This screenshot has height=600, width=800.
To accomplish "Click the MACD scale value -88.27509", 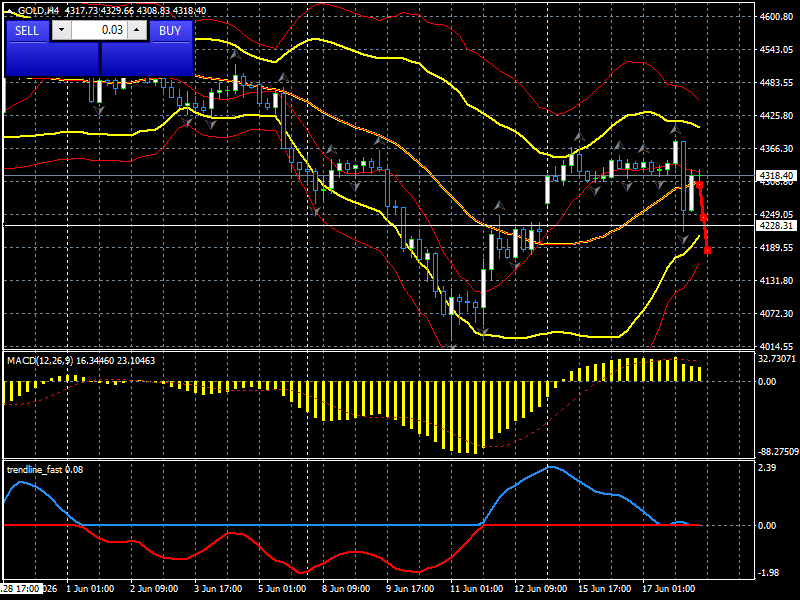I will coord(778,452).
